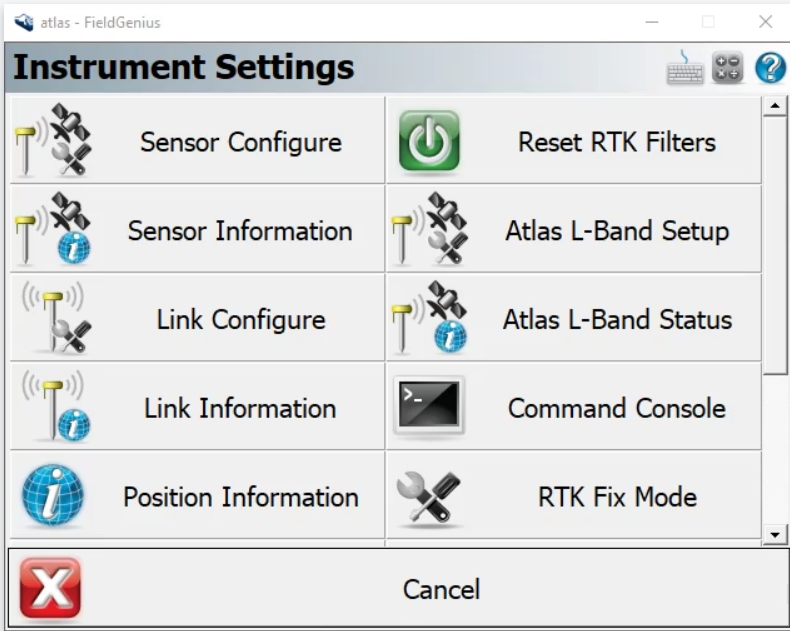Click the red X cancel icon
Viewport: 790px width, 631px height.
coord(50,588)
